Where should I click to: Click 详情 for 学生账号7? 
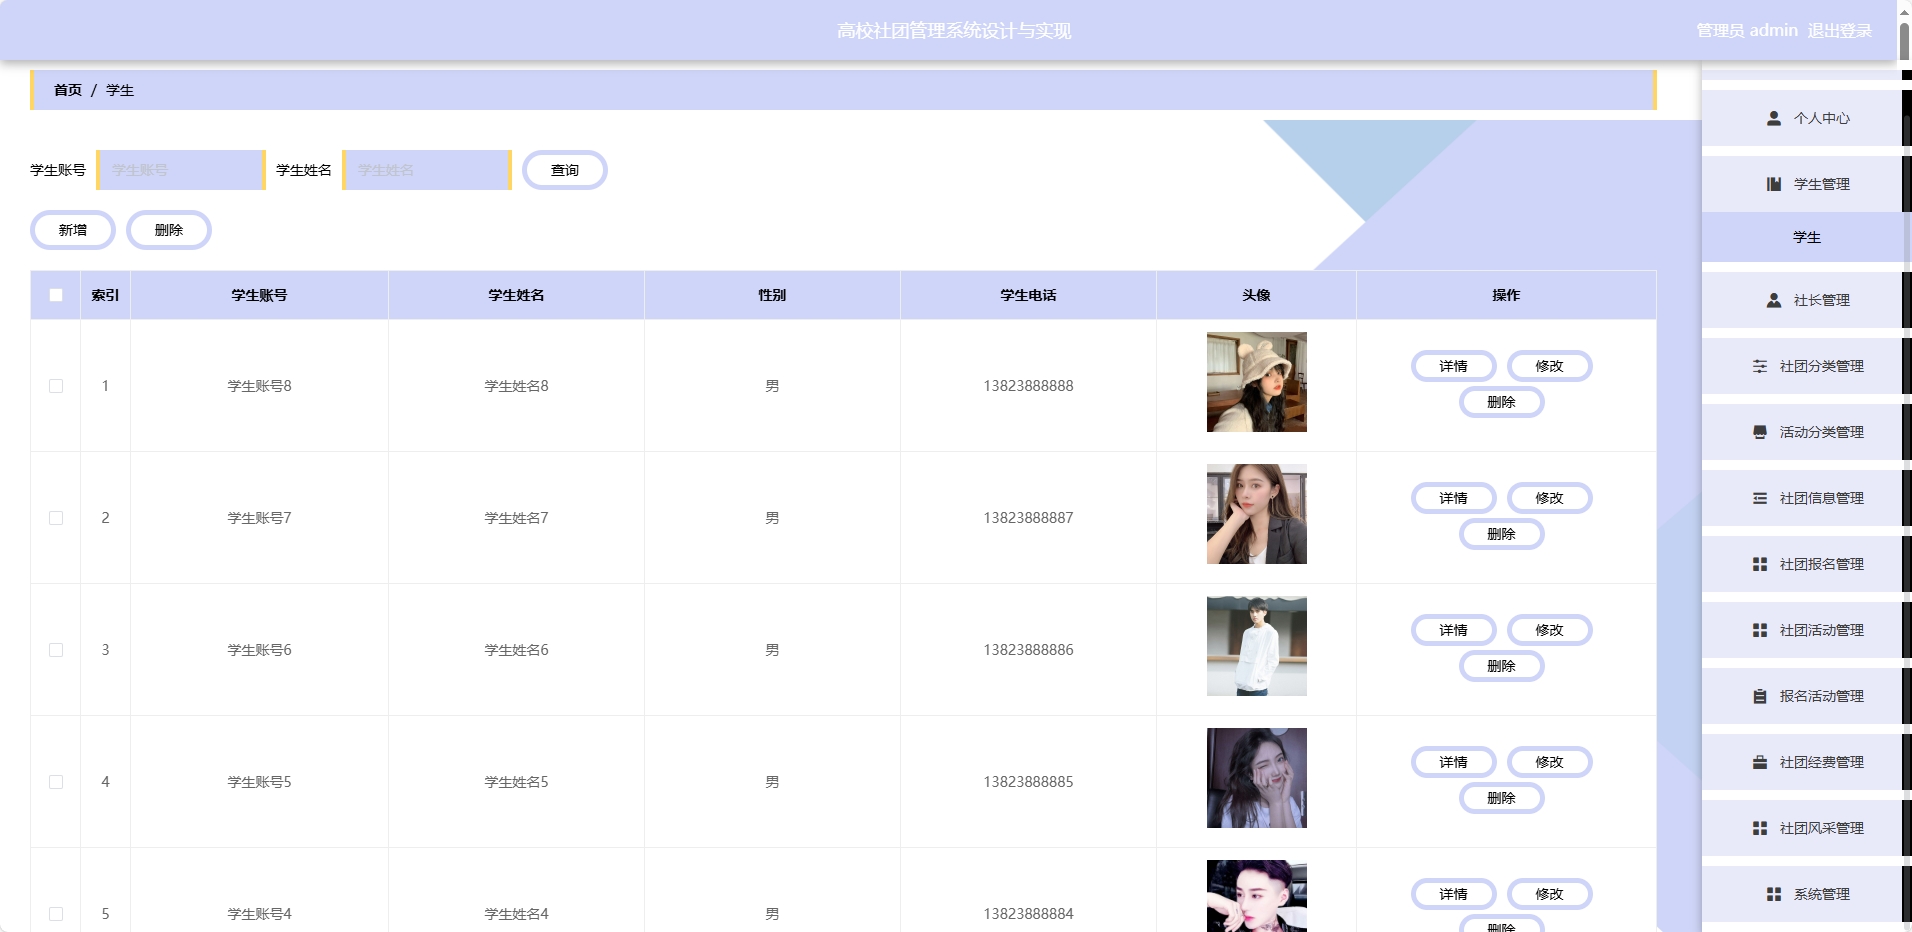(1453, 498)
